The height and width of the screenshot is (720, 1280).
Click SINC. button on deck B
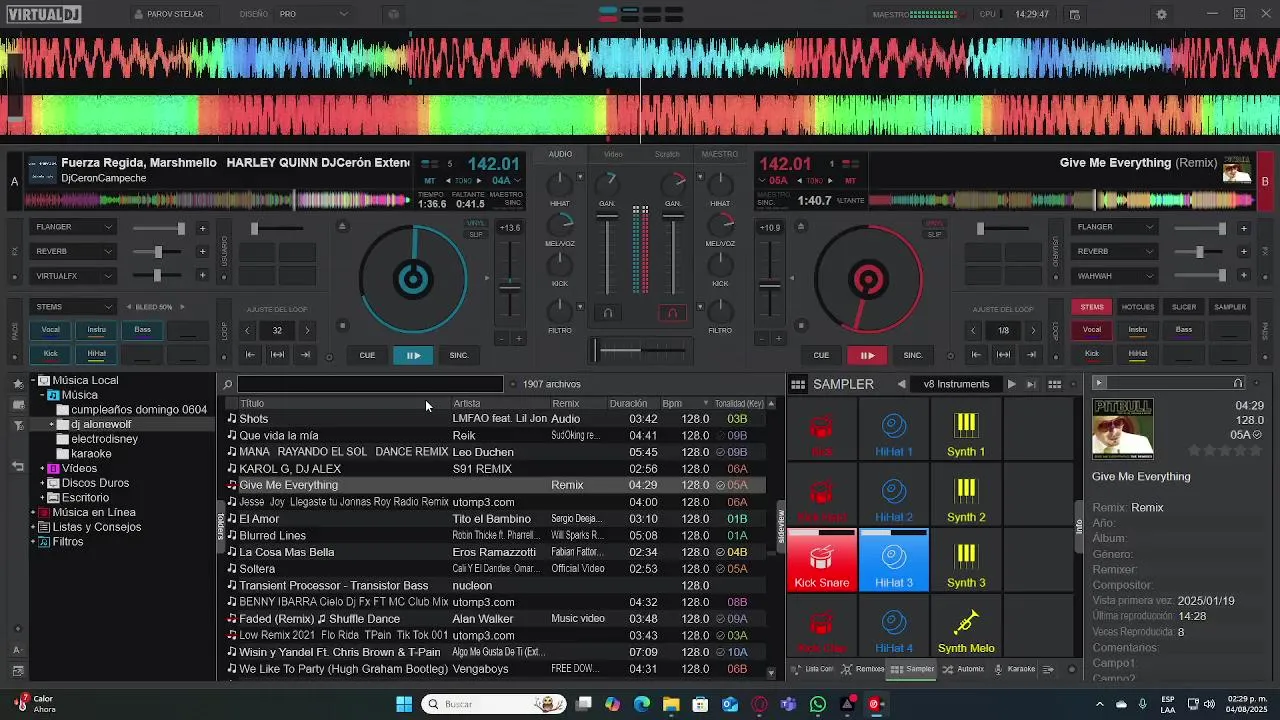point(913,355)
